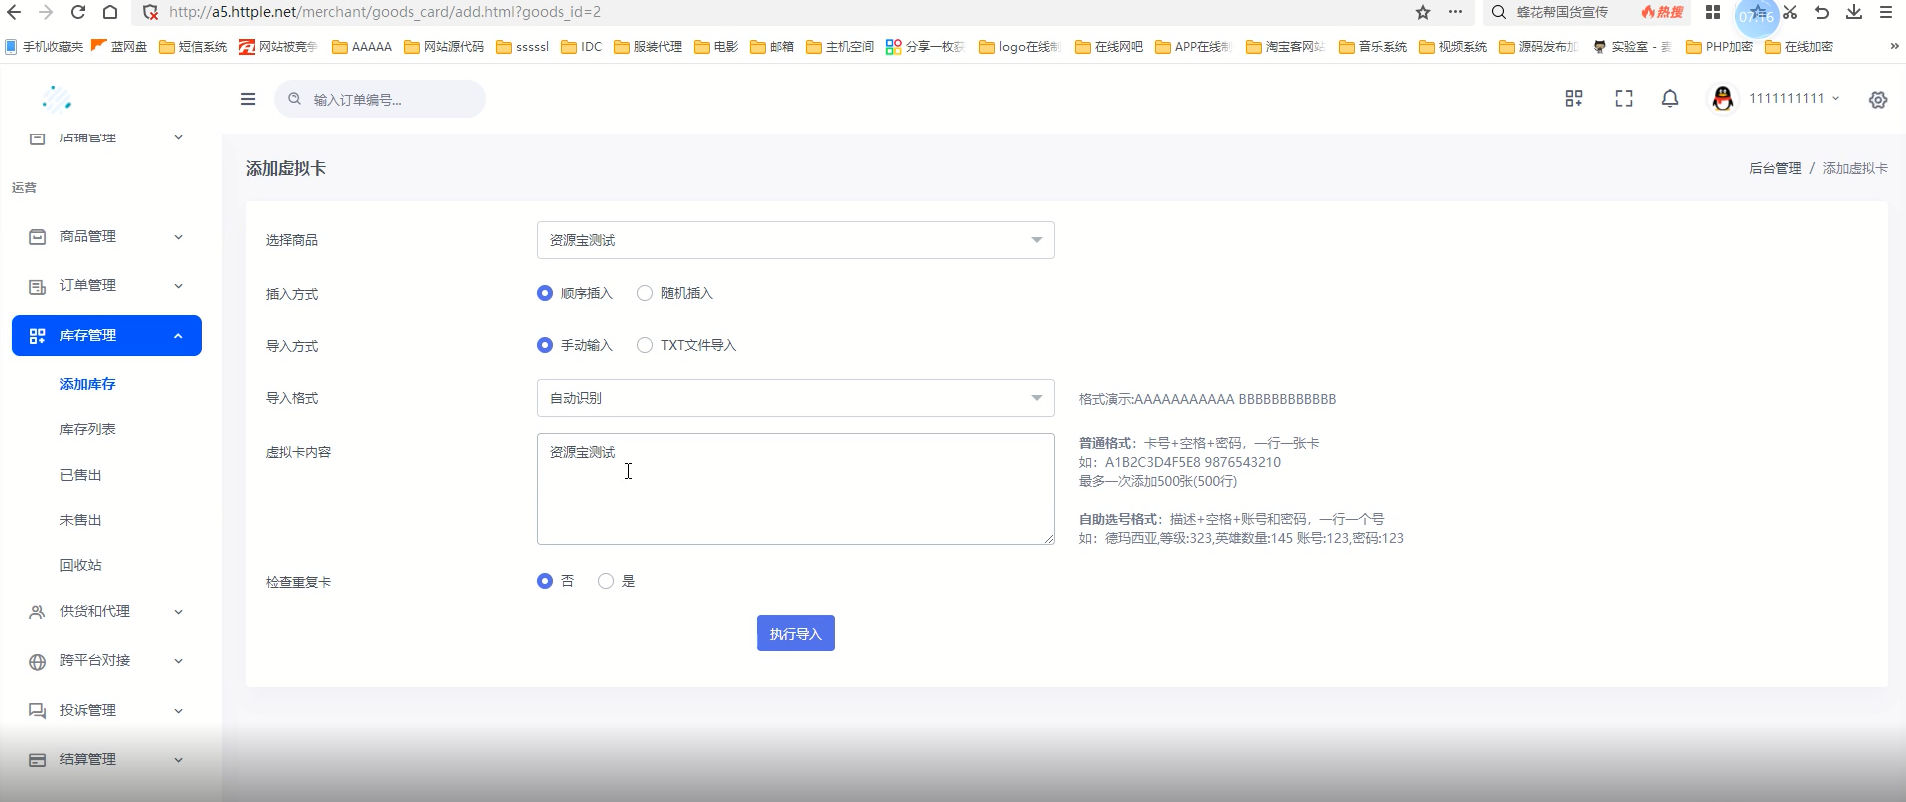The width and height of the screenshot is (1906, 802).
Task: Open quick apps grid icon in header
Action: pyautogui.click(x=1574, y=98)
